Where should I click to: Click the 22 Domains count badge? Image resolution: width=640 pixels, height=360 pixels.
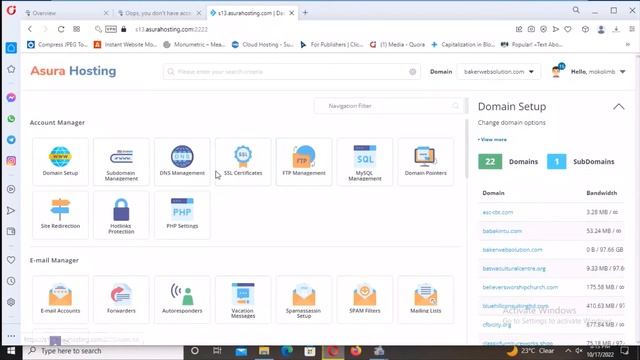[x=490, y=162]
